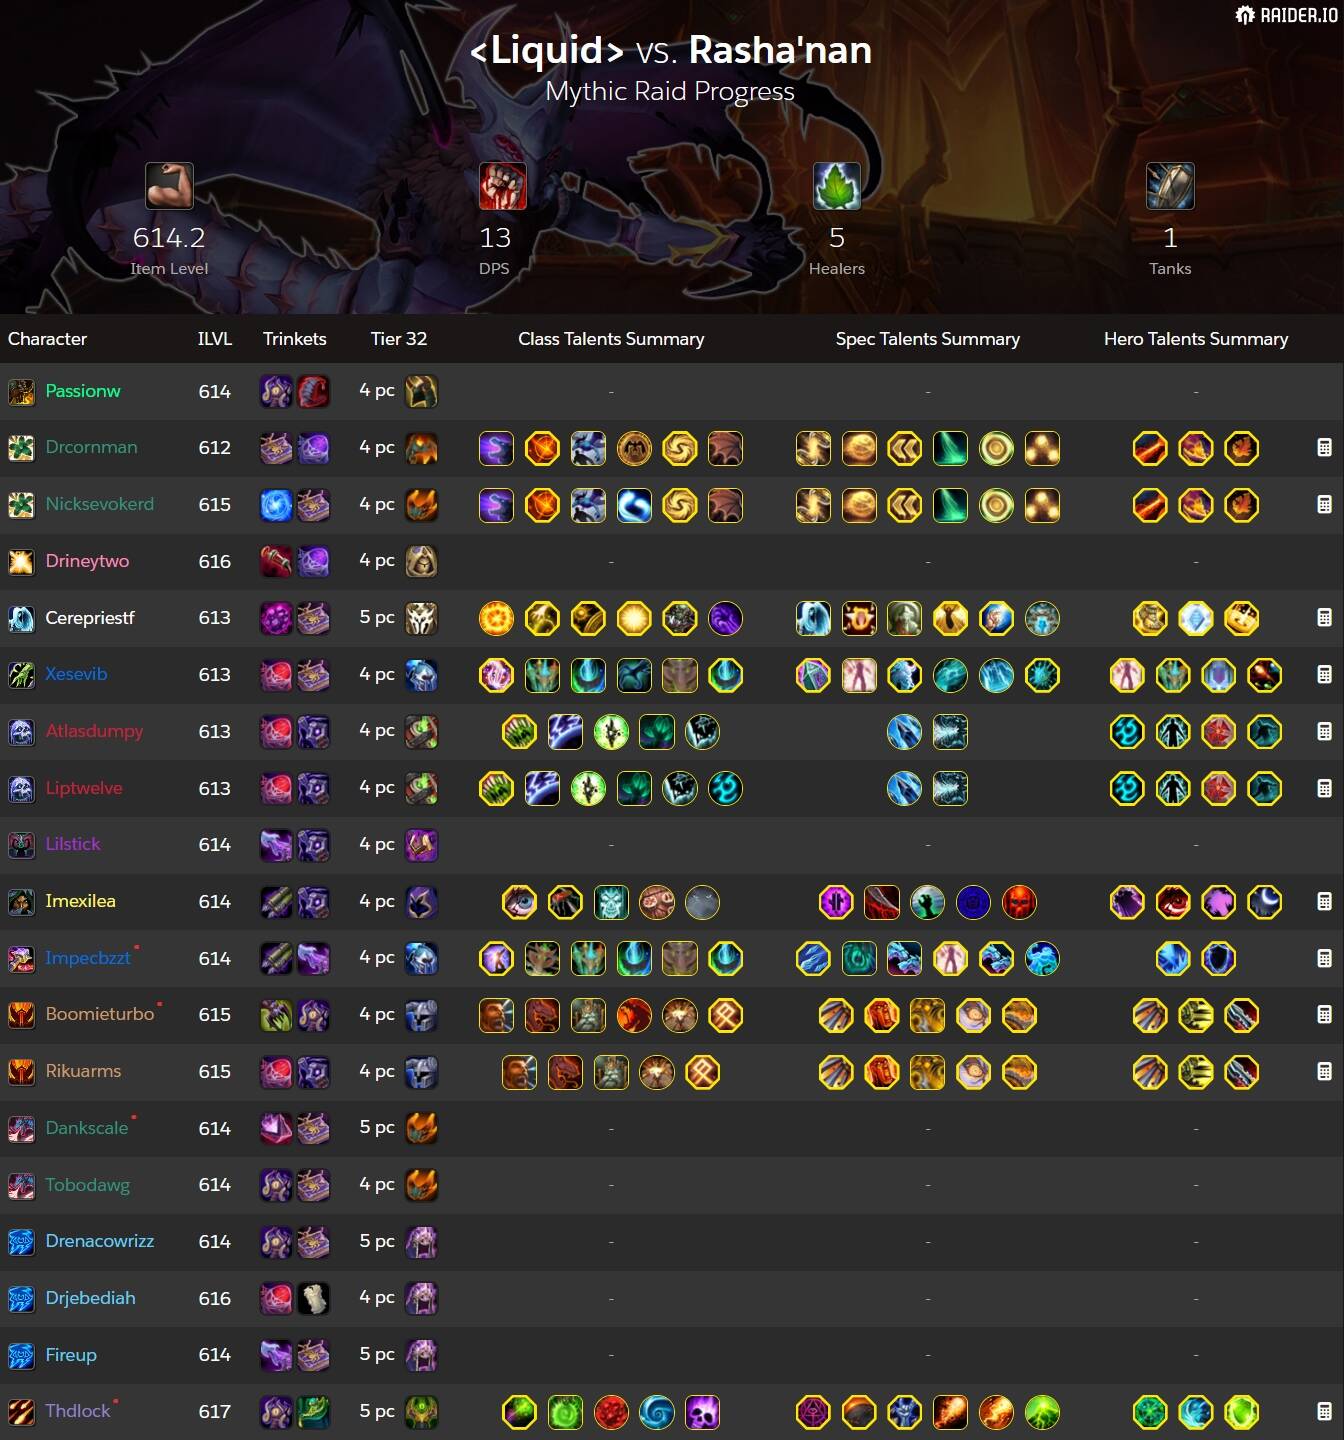Open talent details icon for Thdlock

(1324, 1412)
